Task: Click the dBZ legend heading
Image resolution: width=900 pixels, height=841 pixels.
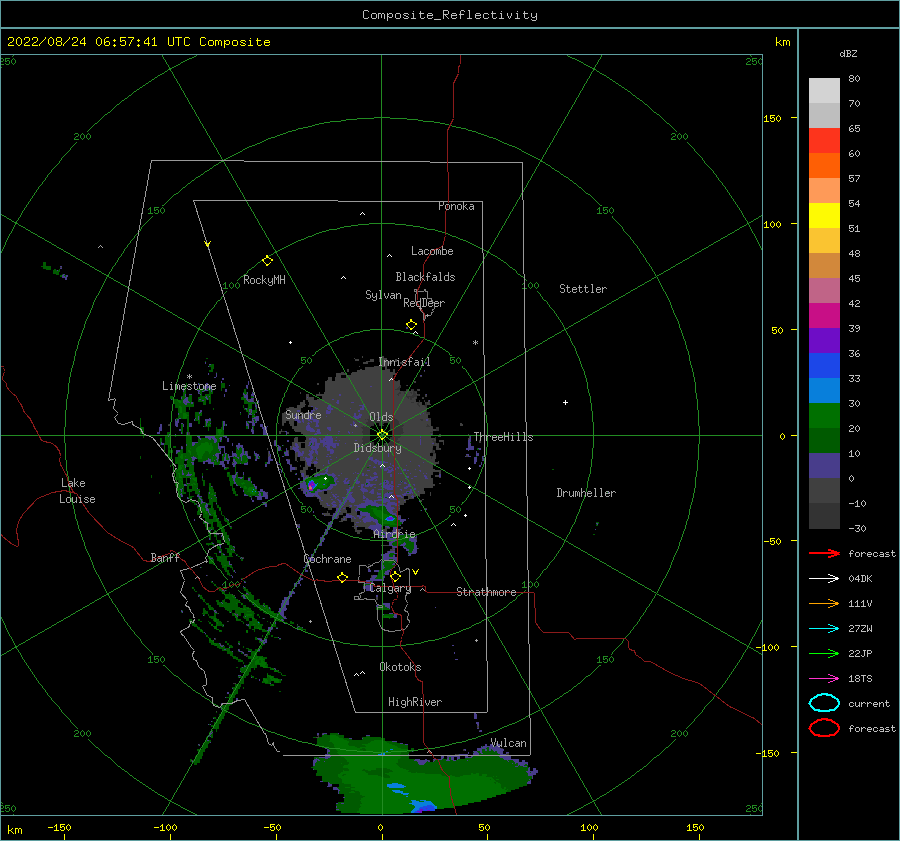Action: (x=848, y=53)
